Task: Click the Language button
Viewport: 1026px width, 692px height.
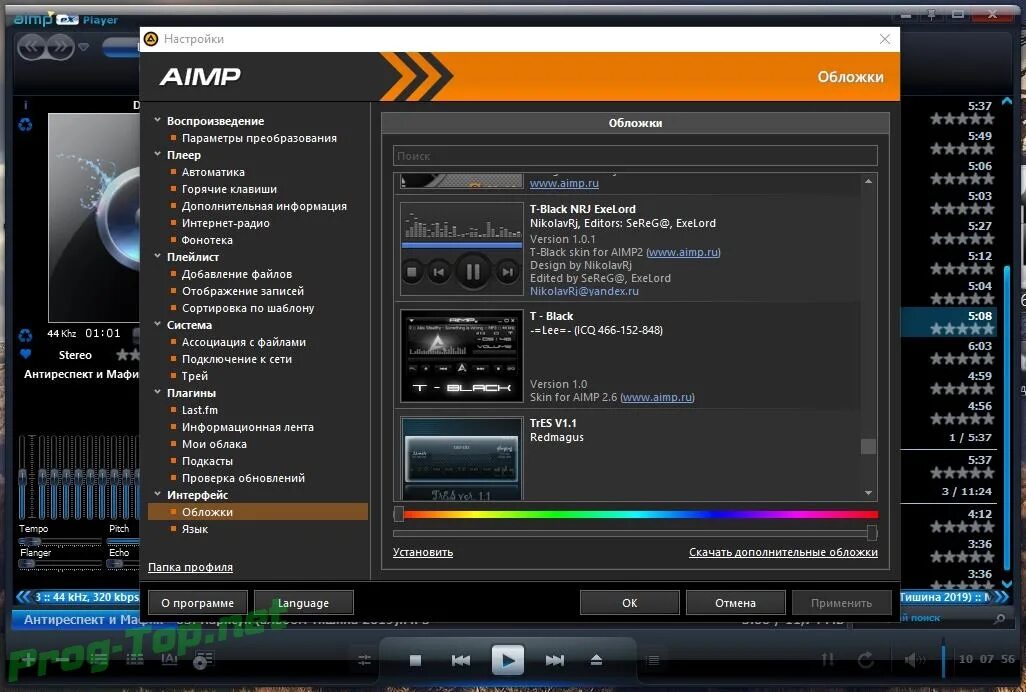Action: [304, 603]
